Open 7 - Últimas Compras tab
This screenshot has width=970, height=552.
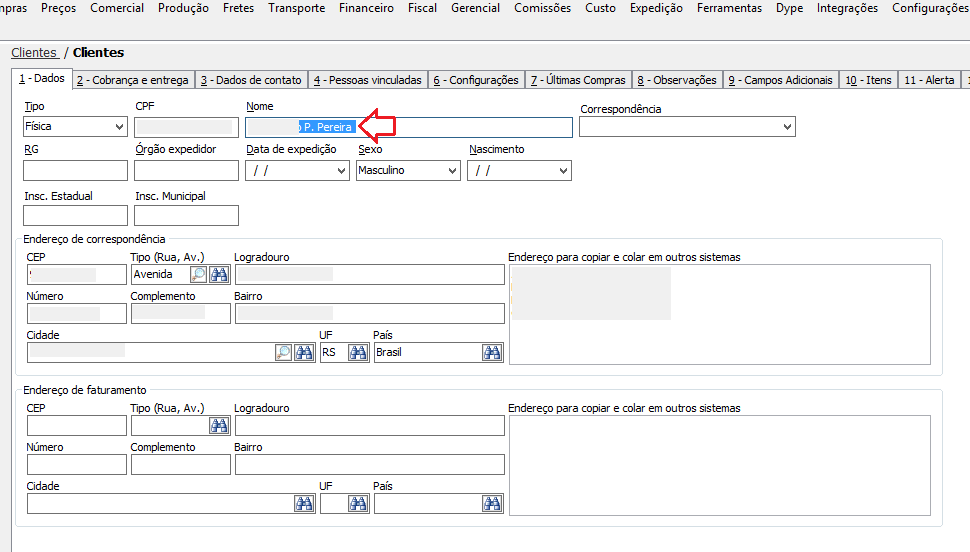tap(578, 80)
